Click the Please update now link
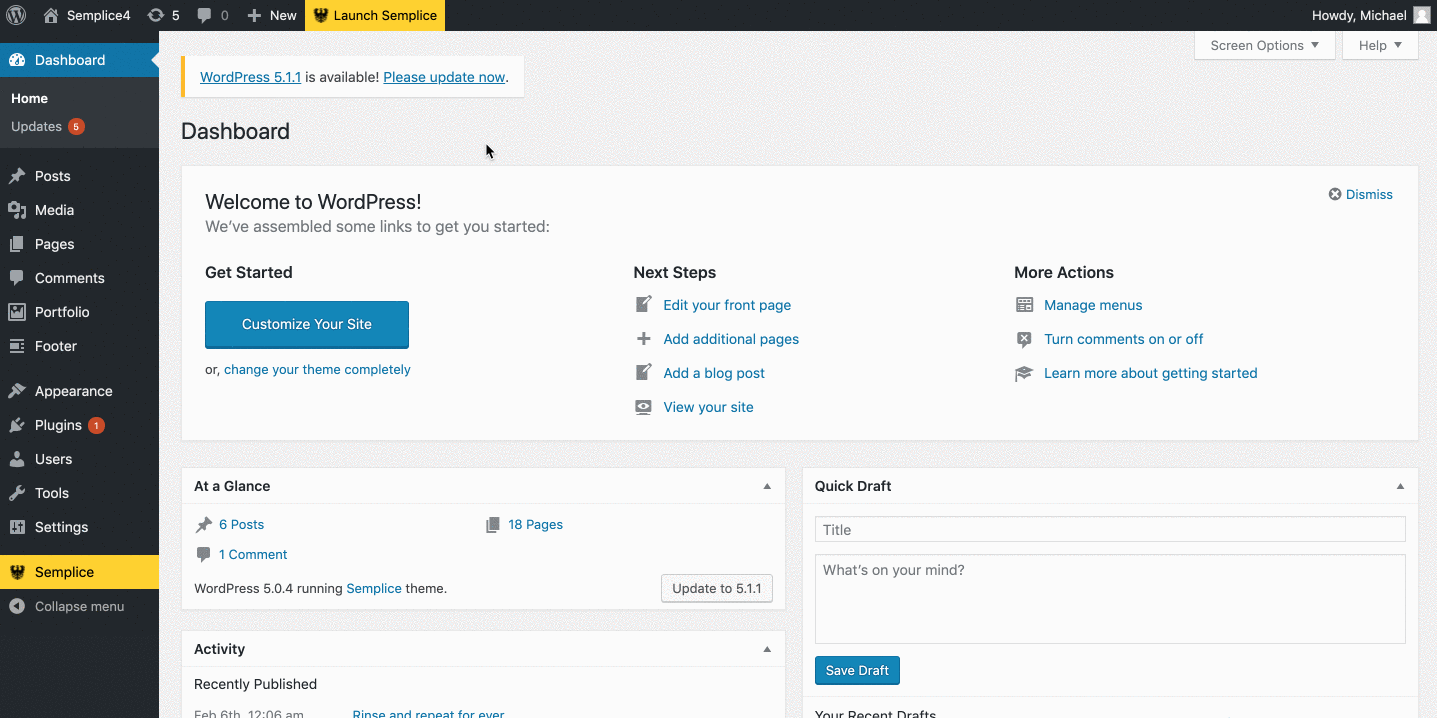The height and width of the screenshot is (718, 1437). point(444,77)
